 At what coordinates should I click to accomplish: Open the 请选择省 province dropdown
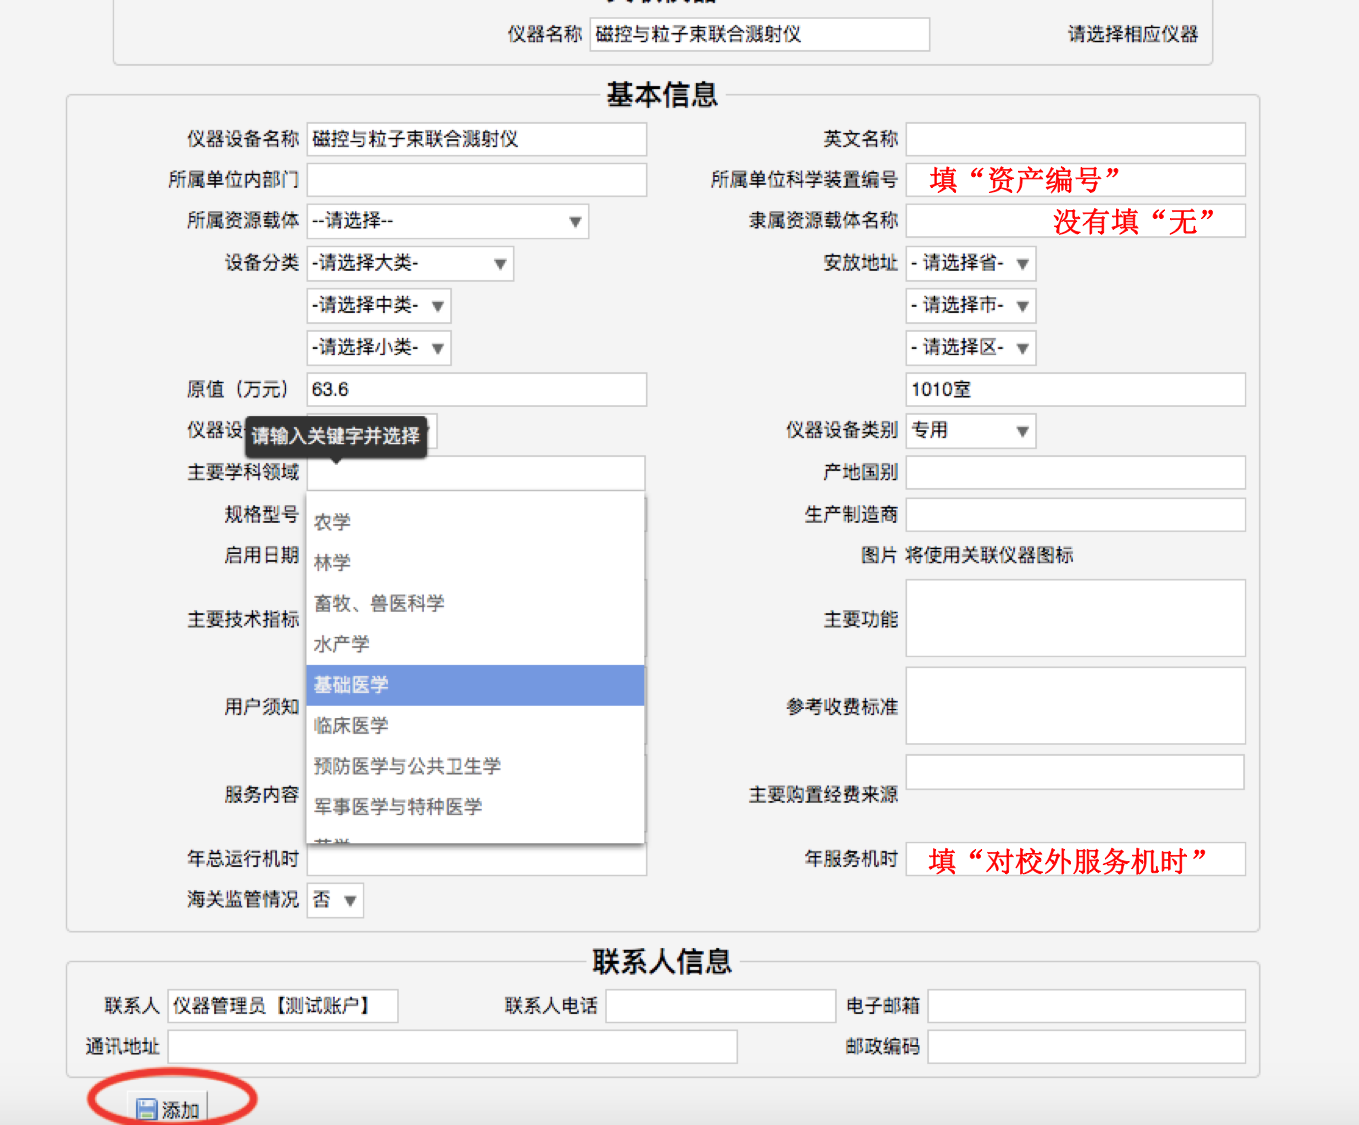pyautogui.click(x=970, y=263)
